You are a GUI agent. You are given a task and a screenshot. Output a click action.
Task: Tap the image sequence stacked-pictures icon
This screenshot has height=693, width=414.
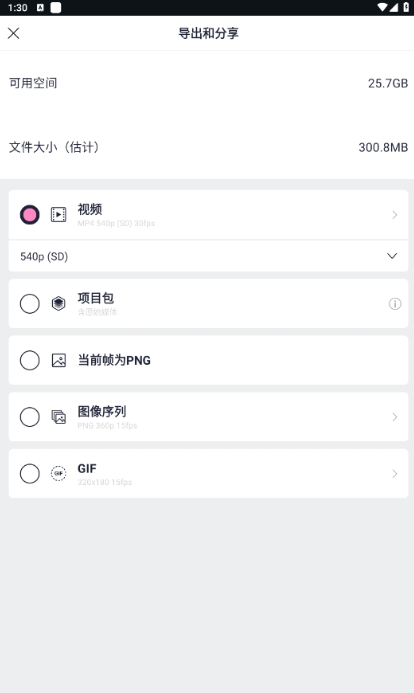(x=58, y=417)
